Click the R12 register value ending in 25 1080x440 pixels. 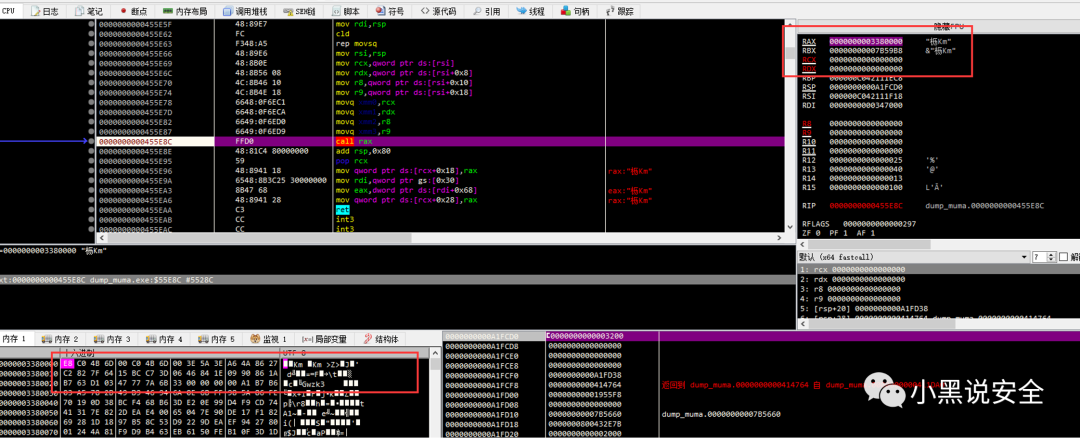tap(866, 160)
